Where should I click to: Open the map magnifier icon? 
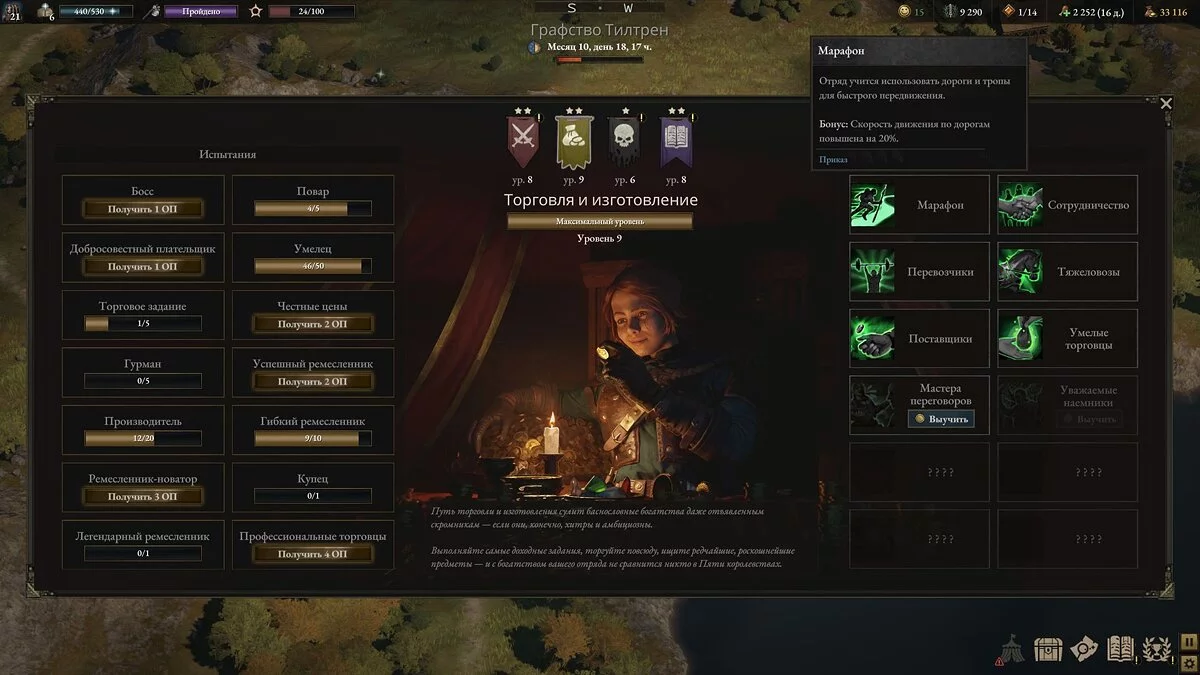click(1084, 649)
